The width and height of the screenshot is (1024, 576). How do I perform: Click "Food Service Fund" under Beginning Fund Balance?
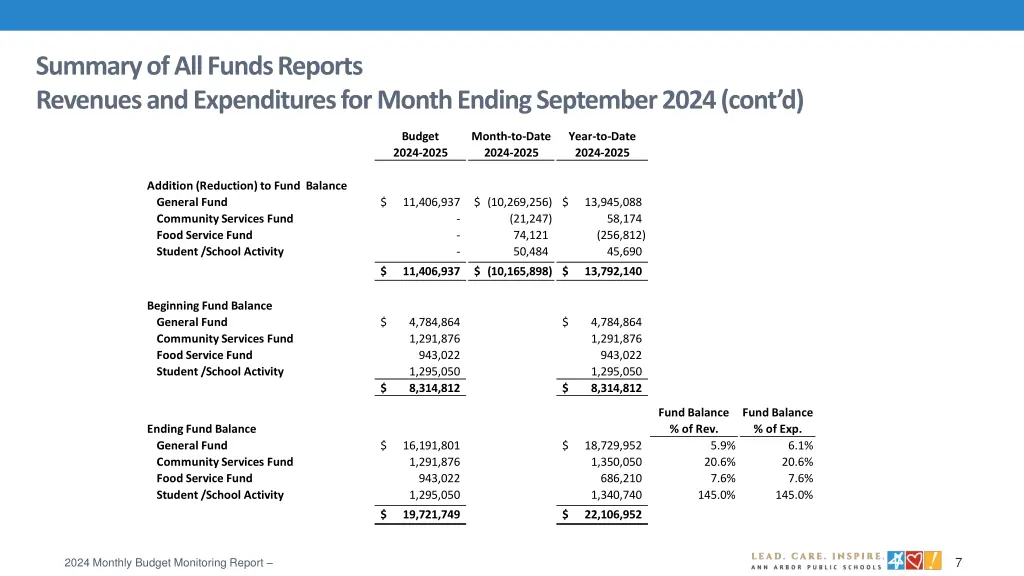[204, 355]
